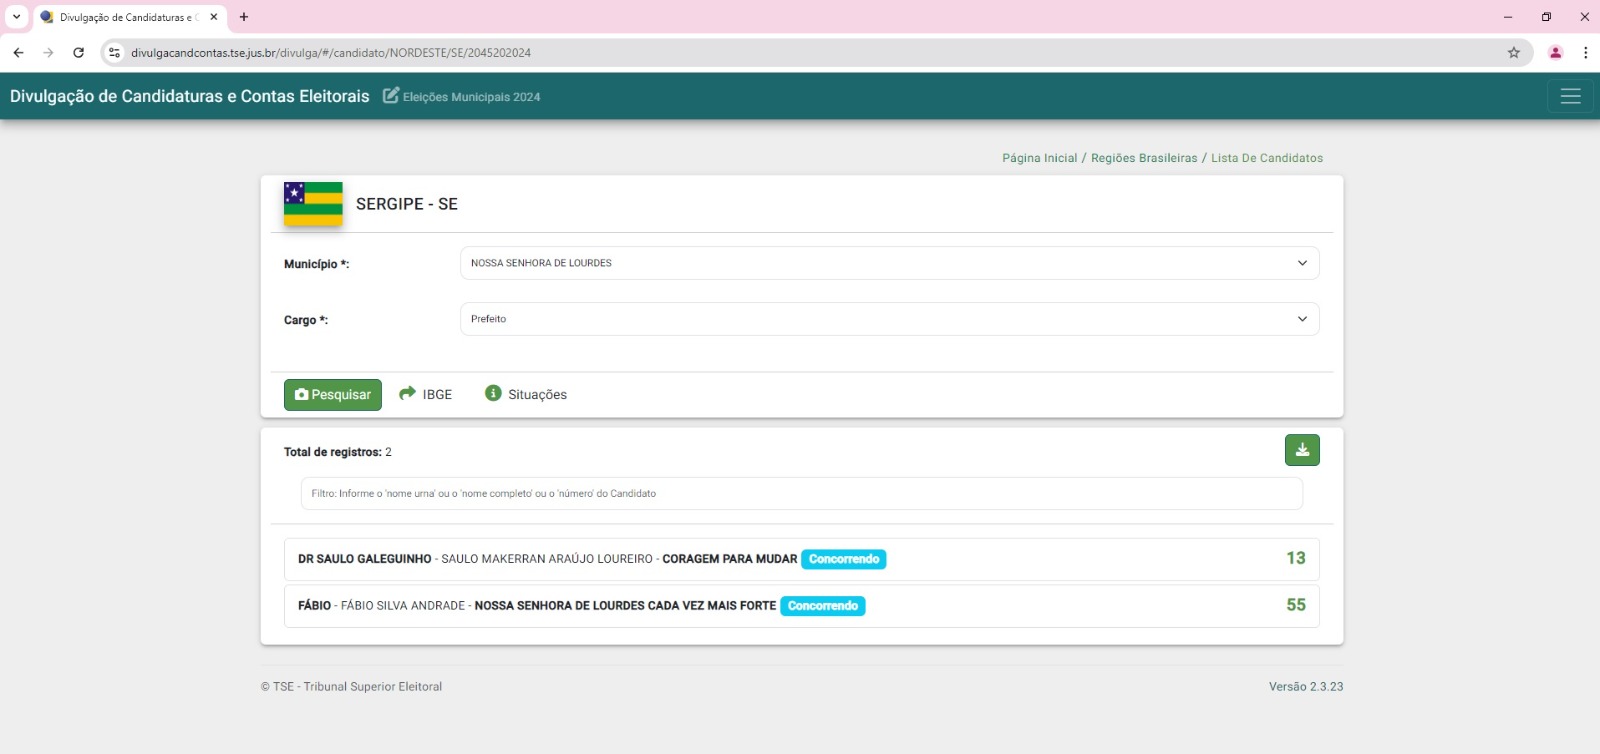The width and height of the screenshot is (1600, 754).
Task: Click the browser back arrow
Action: (x=18, y=53)
